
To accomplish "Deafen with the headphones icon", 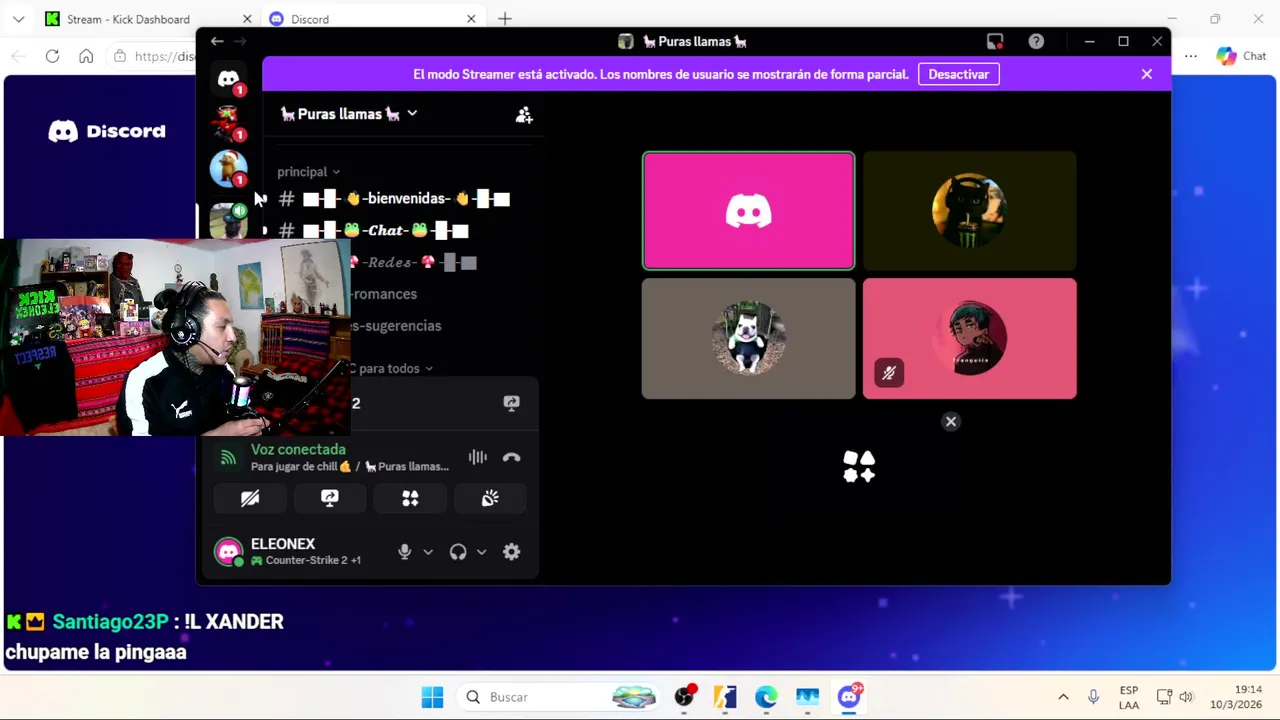I will coord(458,552).
